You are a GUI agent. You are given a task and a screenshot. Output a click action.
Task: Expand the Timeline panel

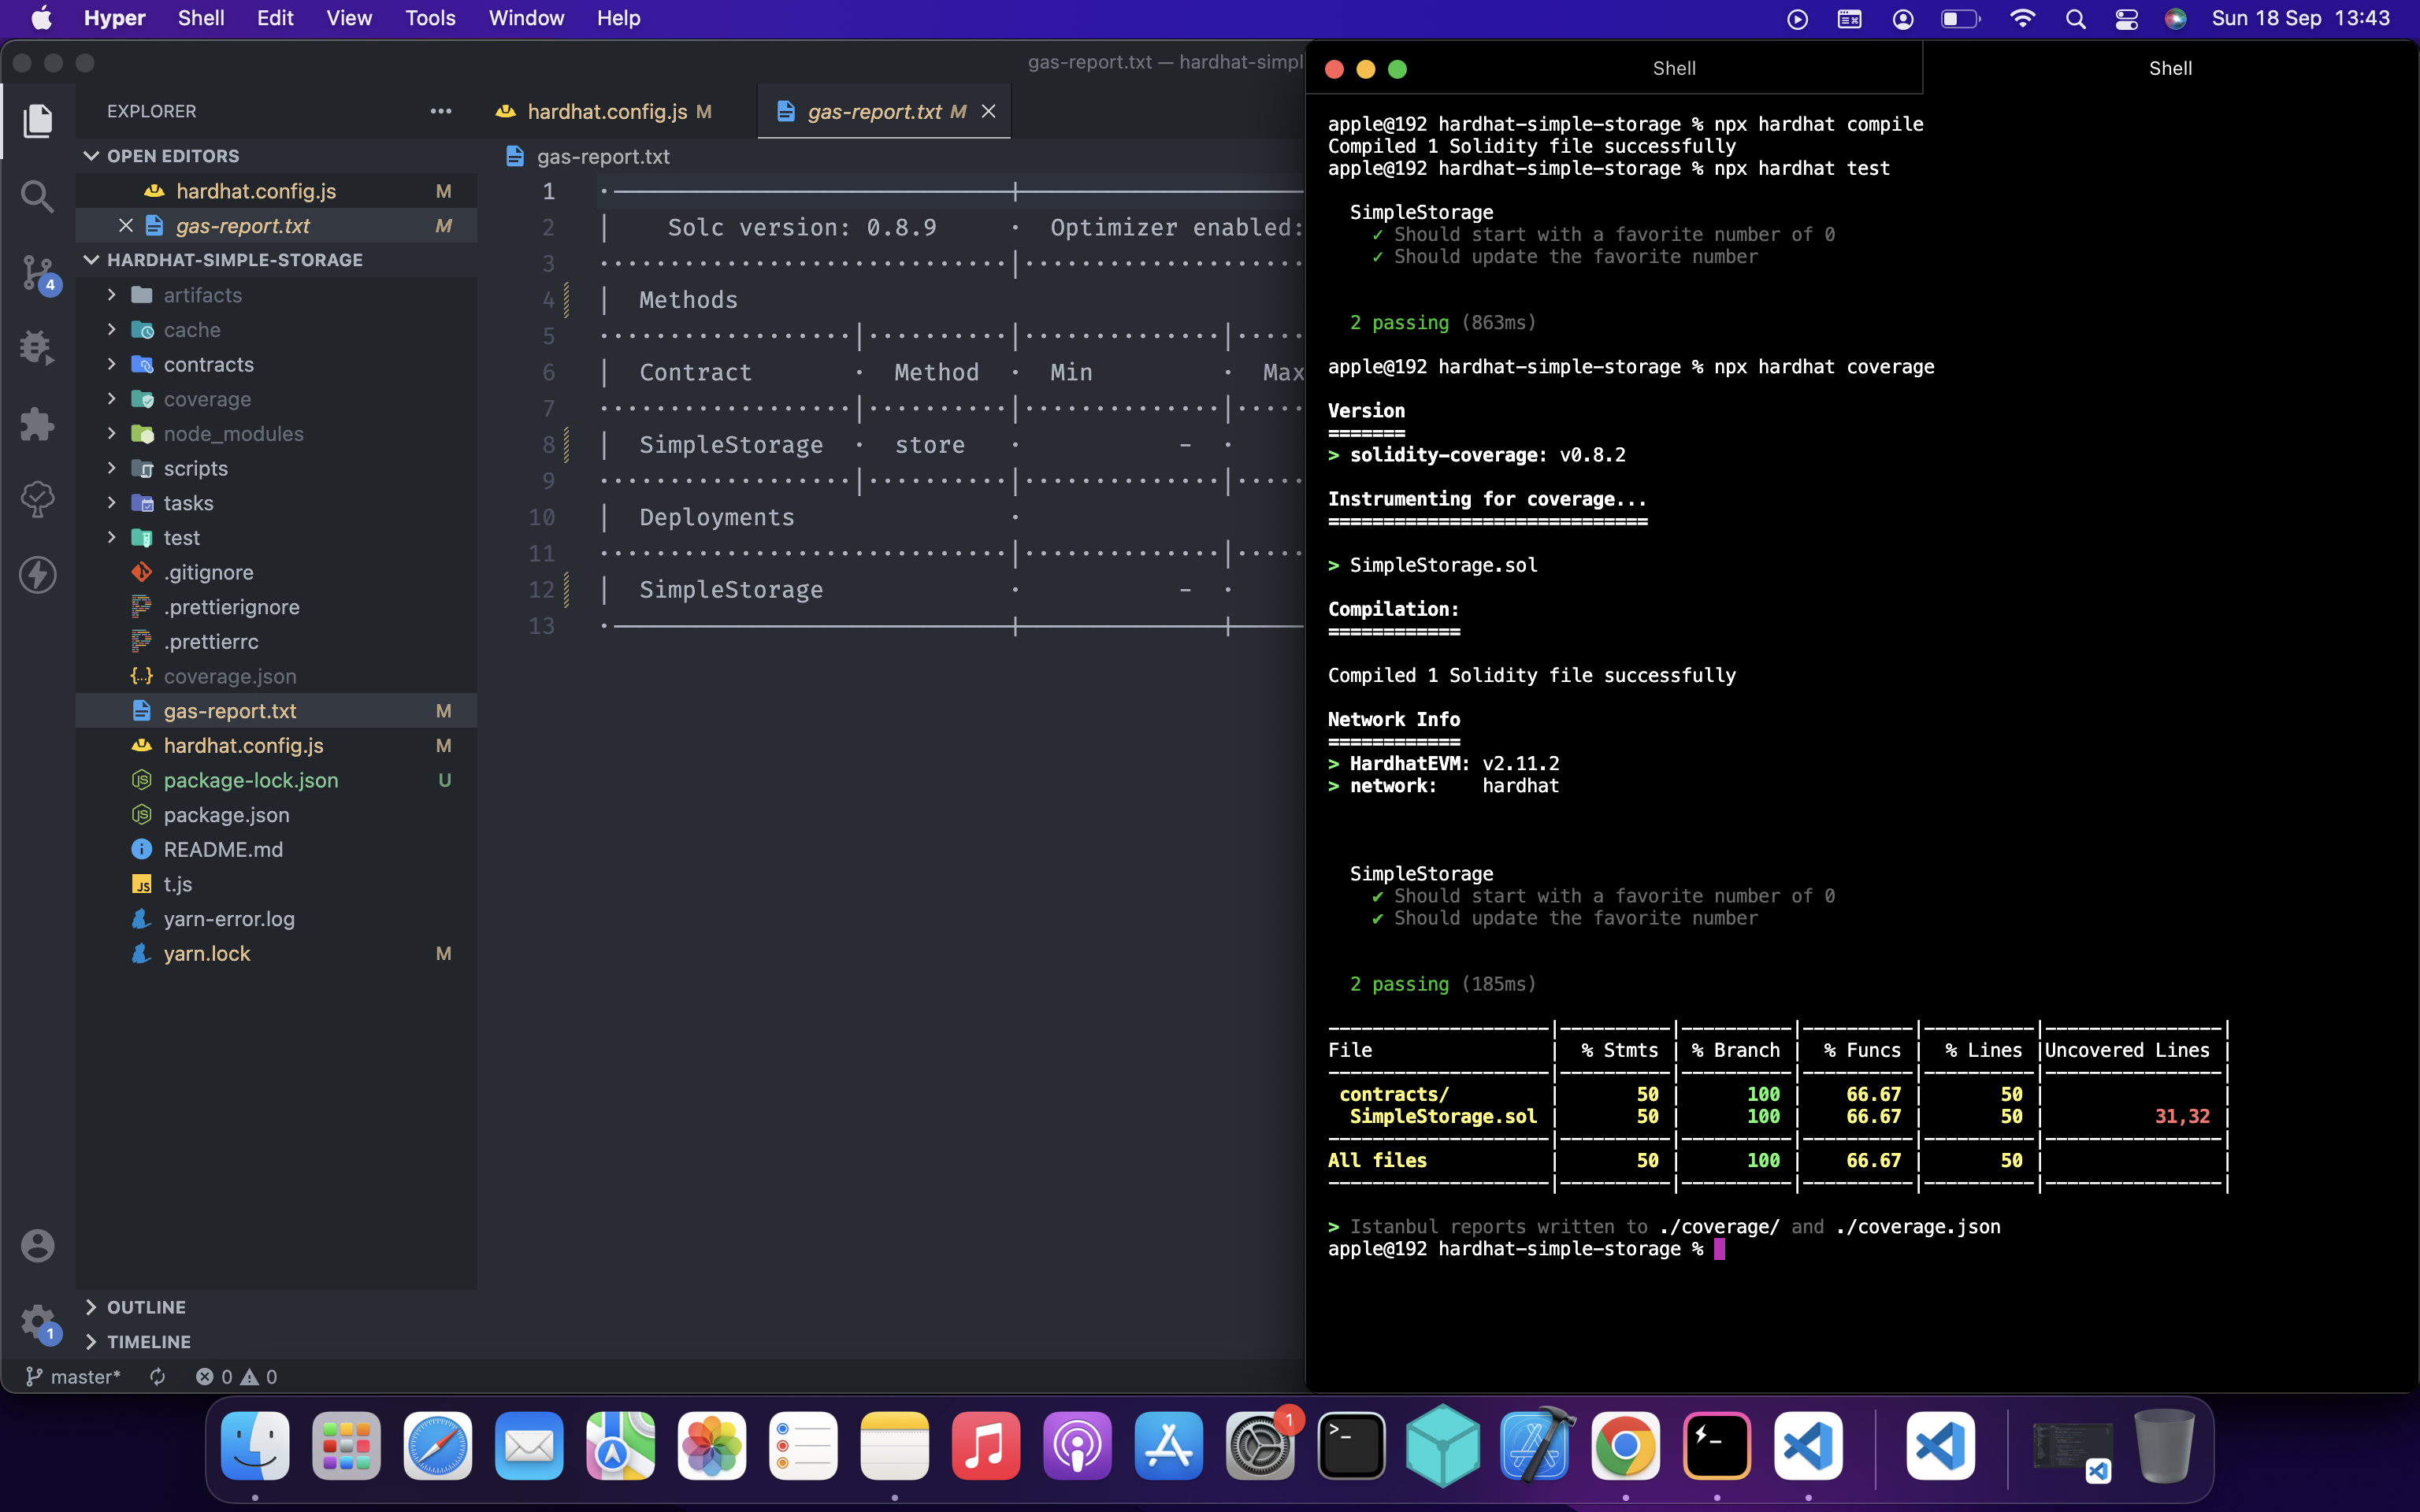click(x=277, y=1342)
